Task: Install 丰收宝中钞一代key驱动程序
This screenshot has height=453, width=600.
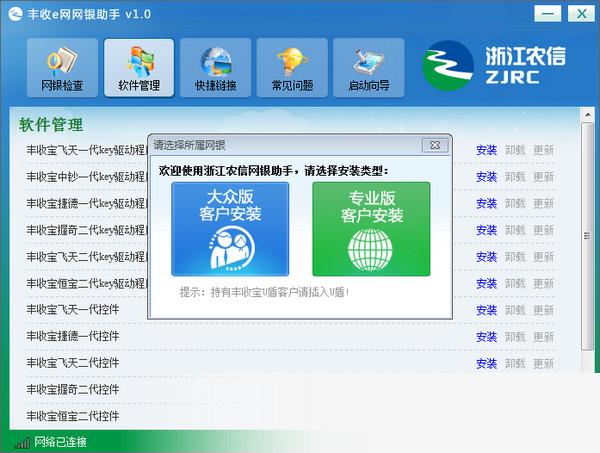Action: pyautogui.click(x=486, y=177)
